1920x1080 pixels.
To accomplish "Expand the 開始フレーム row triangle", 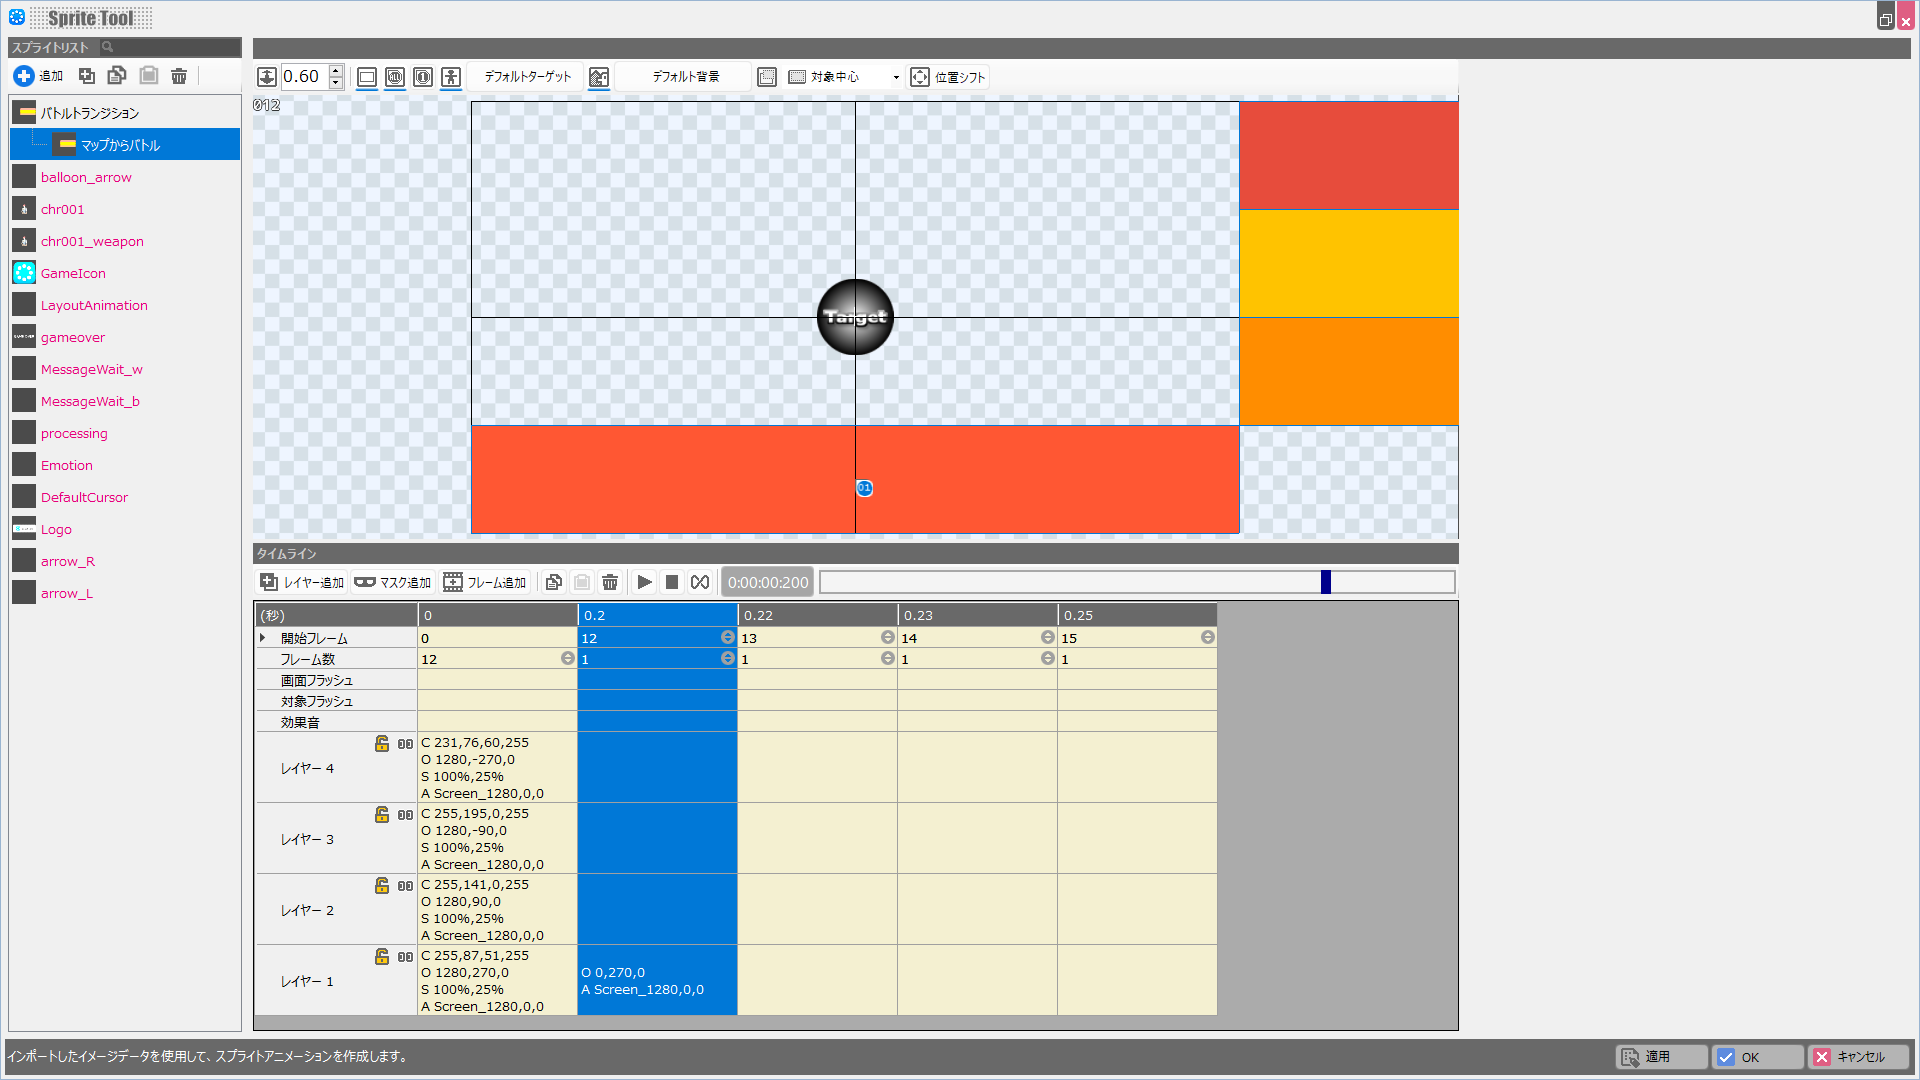I will tap(263, 638).
